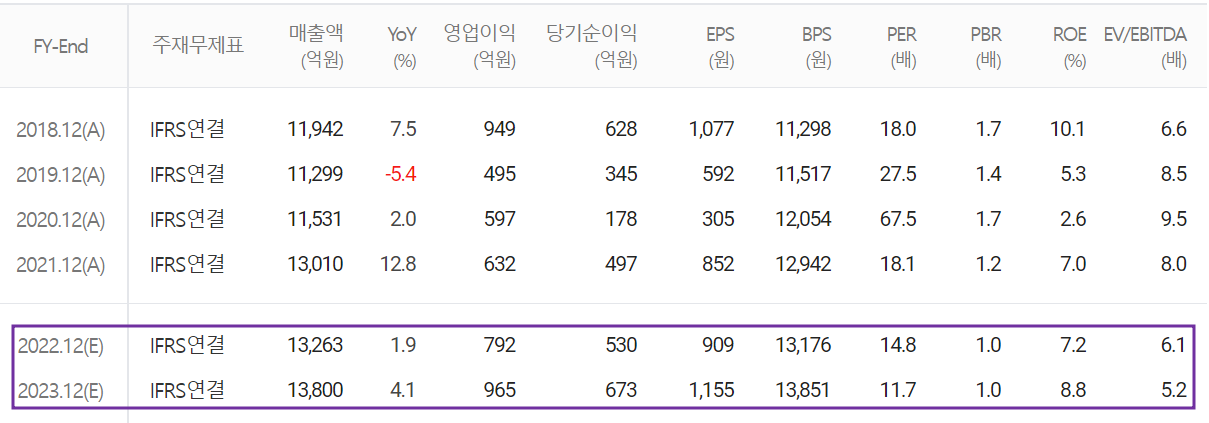Click the 2023.12(E) estimate row label
The image size is (1209, 423).
(x=60, y=390)
